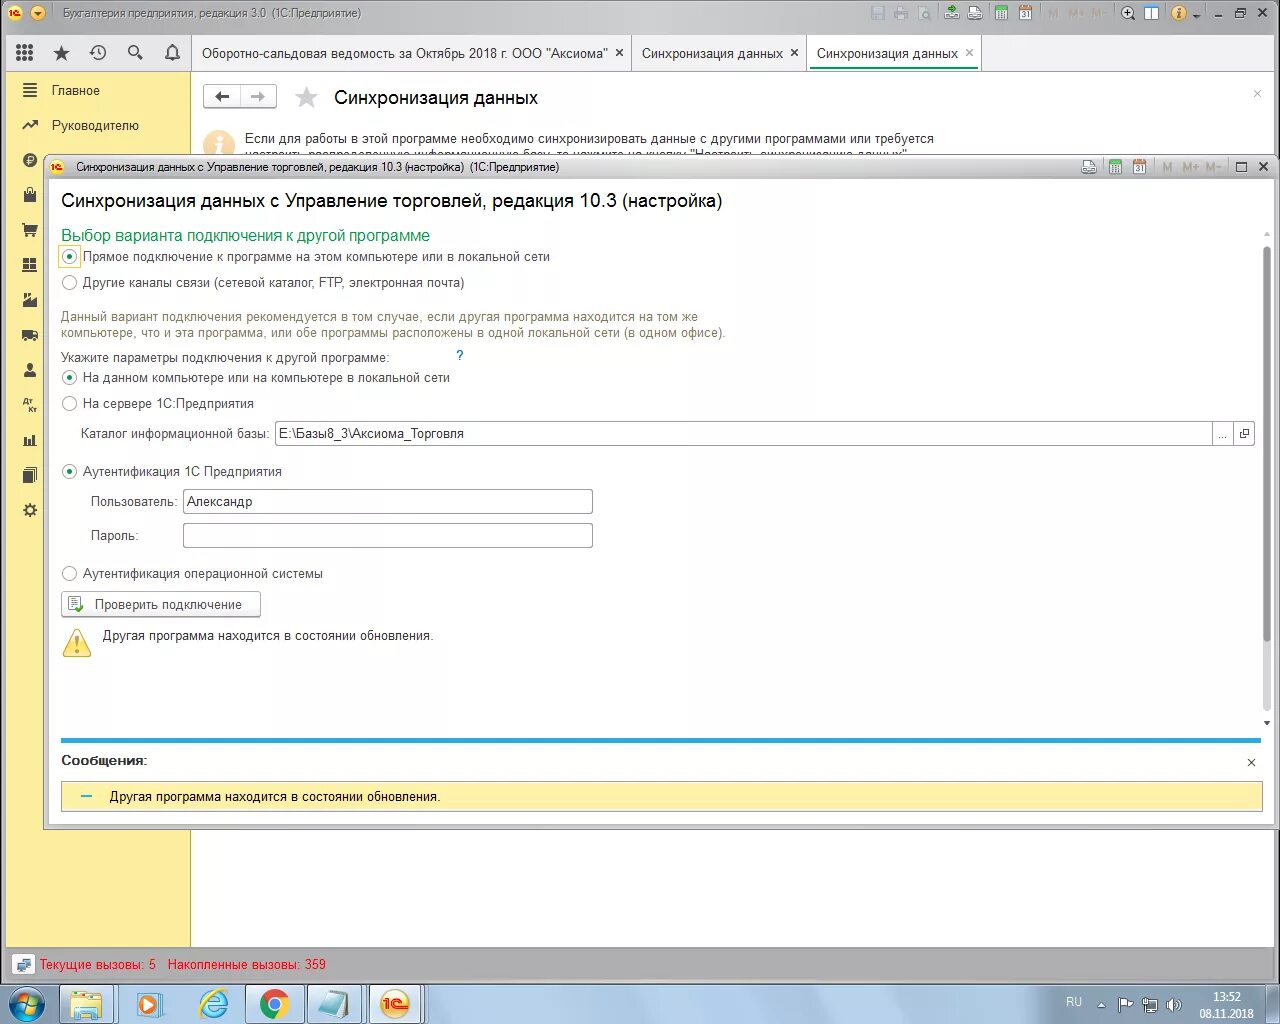Image resolution: width=1280 pixels, height=1024 pixels.
Task: Open Internet Explorer from taskbar
Action: pyautogui.click(x=213, y=1004)
